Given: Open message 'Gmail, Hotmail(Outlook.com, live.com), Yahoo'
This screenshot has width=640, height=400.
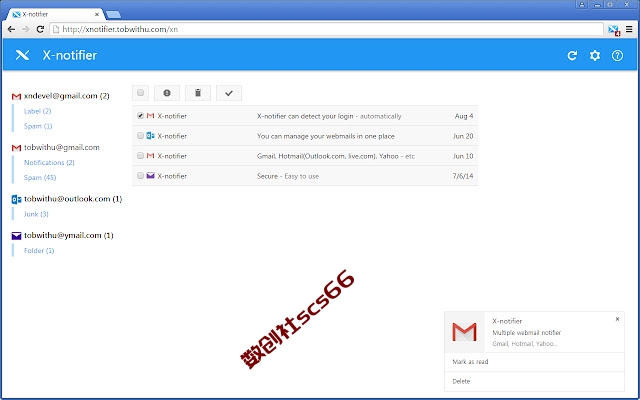Looking at the screenshot, I should (x=336, y=156).
